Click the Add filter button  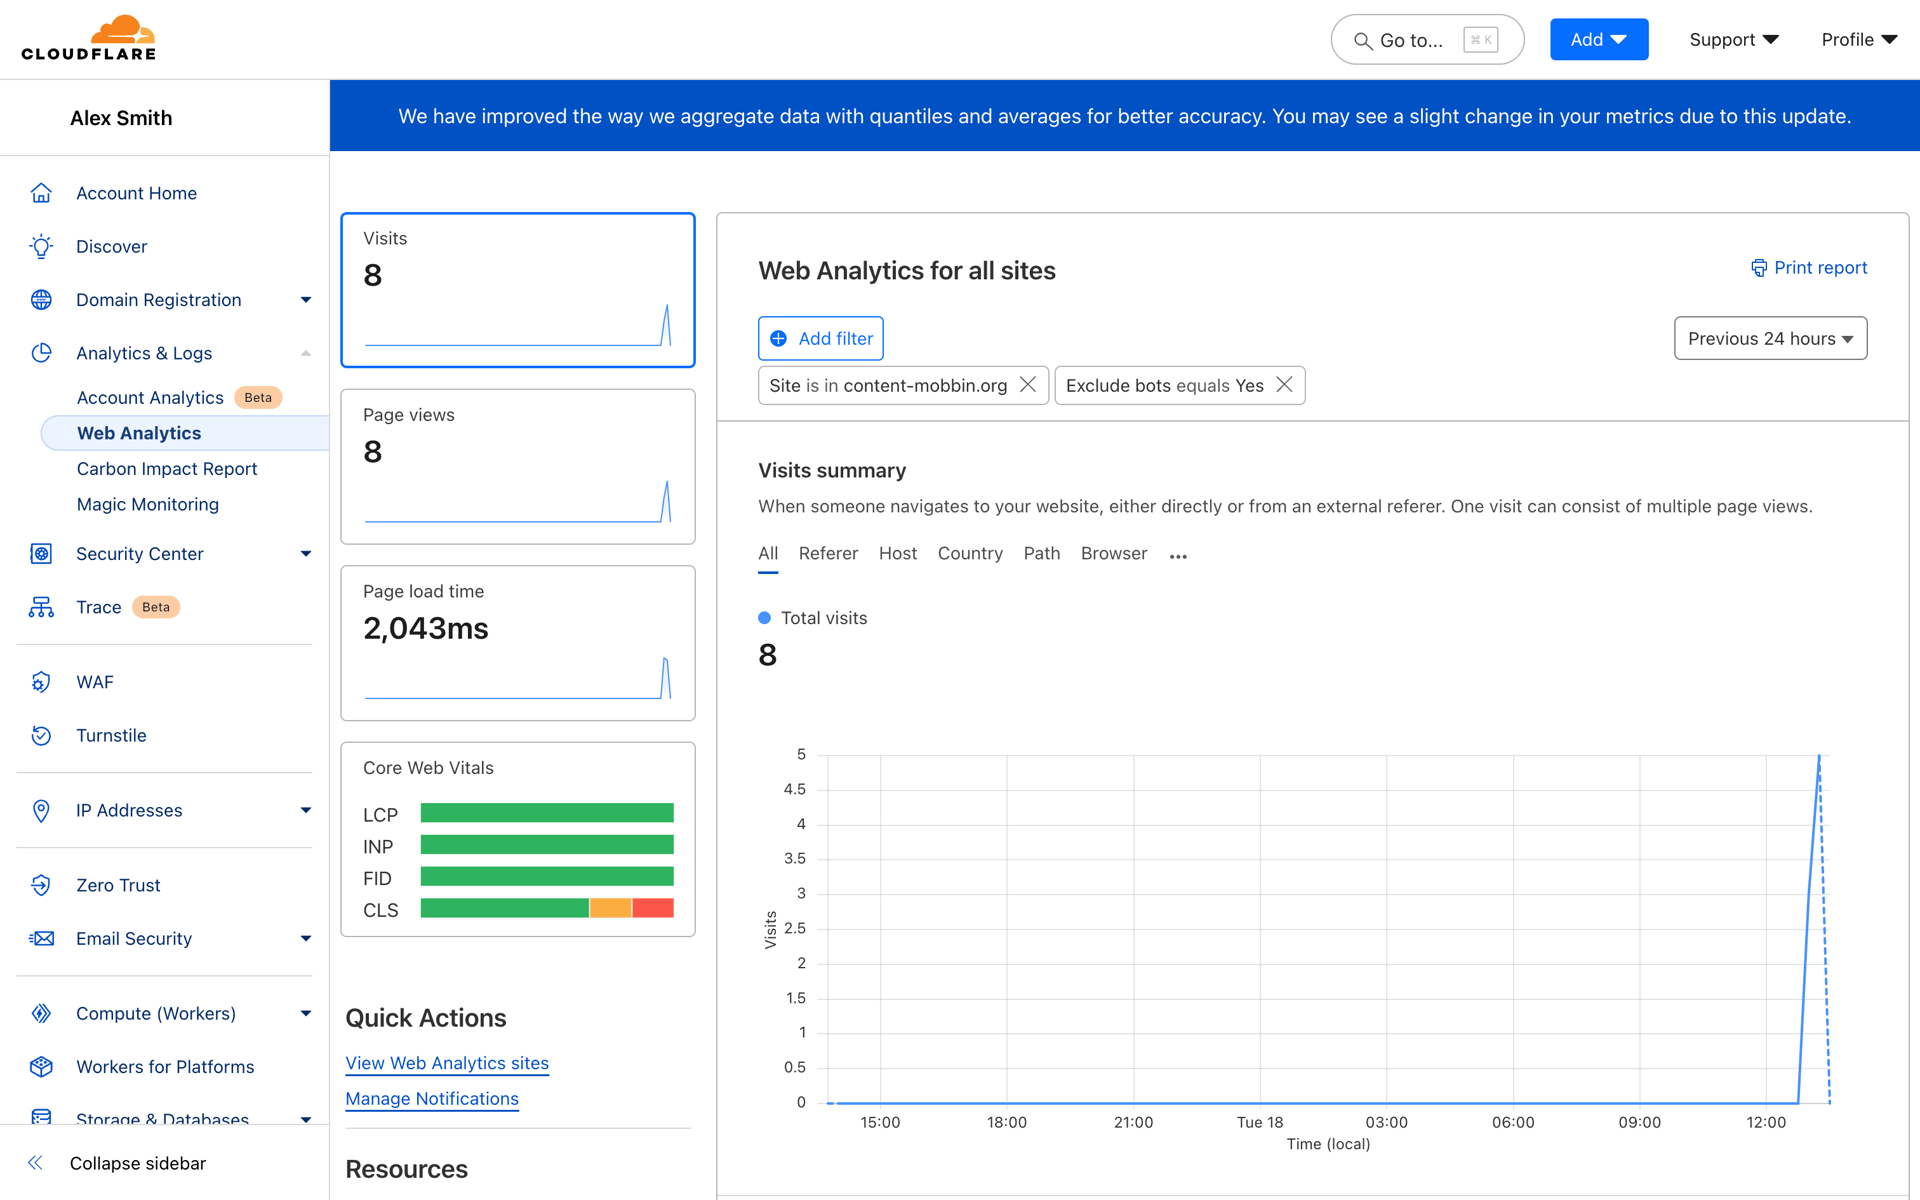[821, 338]
